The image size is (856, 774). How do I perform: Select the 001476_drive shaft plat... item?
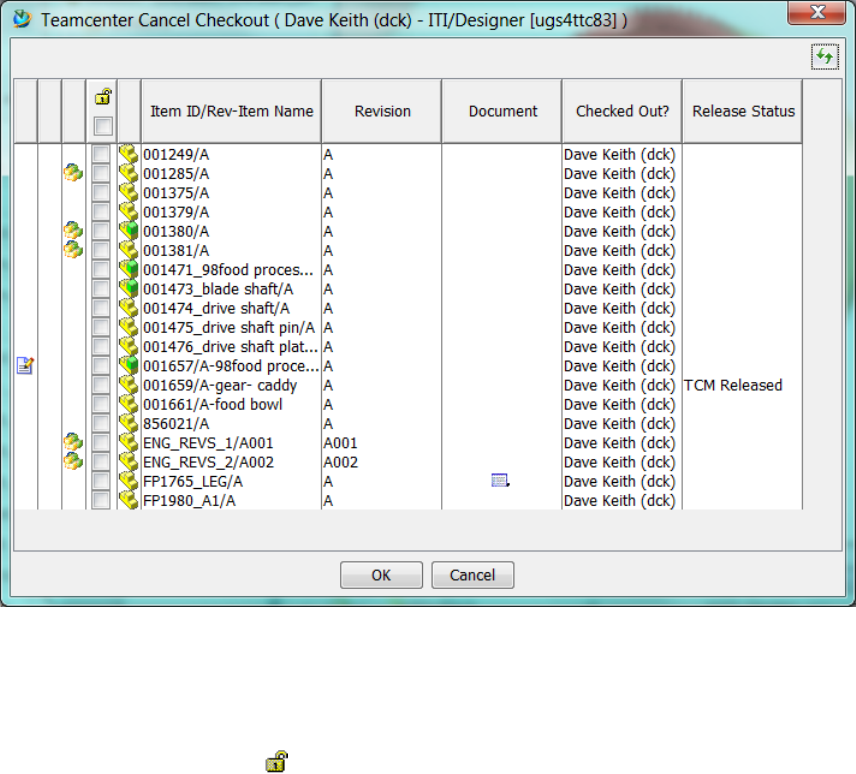tap(230, 347)
